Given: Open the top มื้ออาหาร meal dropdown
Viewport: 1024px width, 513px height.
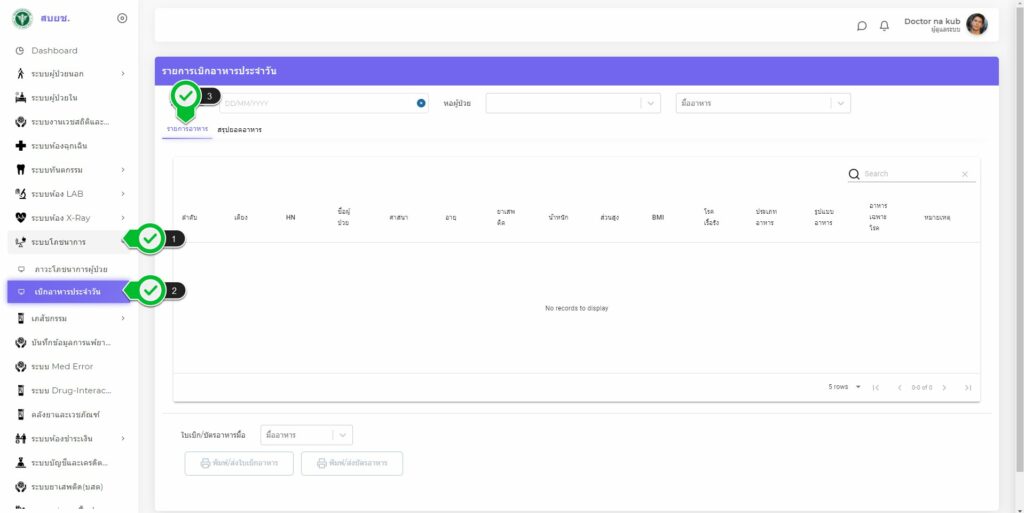Looking at the screenshot, I should point(762,103).
